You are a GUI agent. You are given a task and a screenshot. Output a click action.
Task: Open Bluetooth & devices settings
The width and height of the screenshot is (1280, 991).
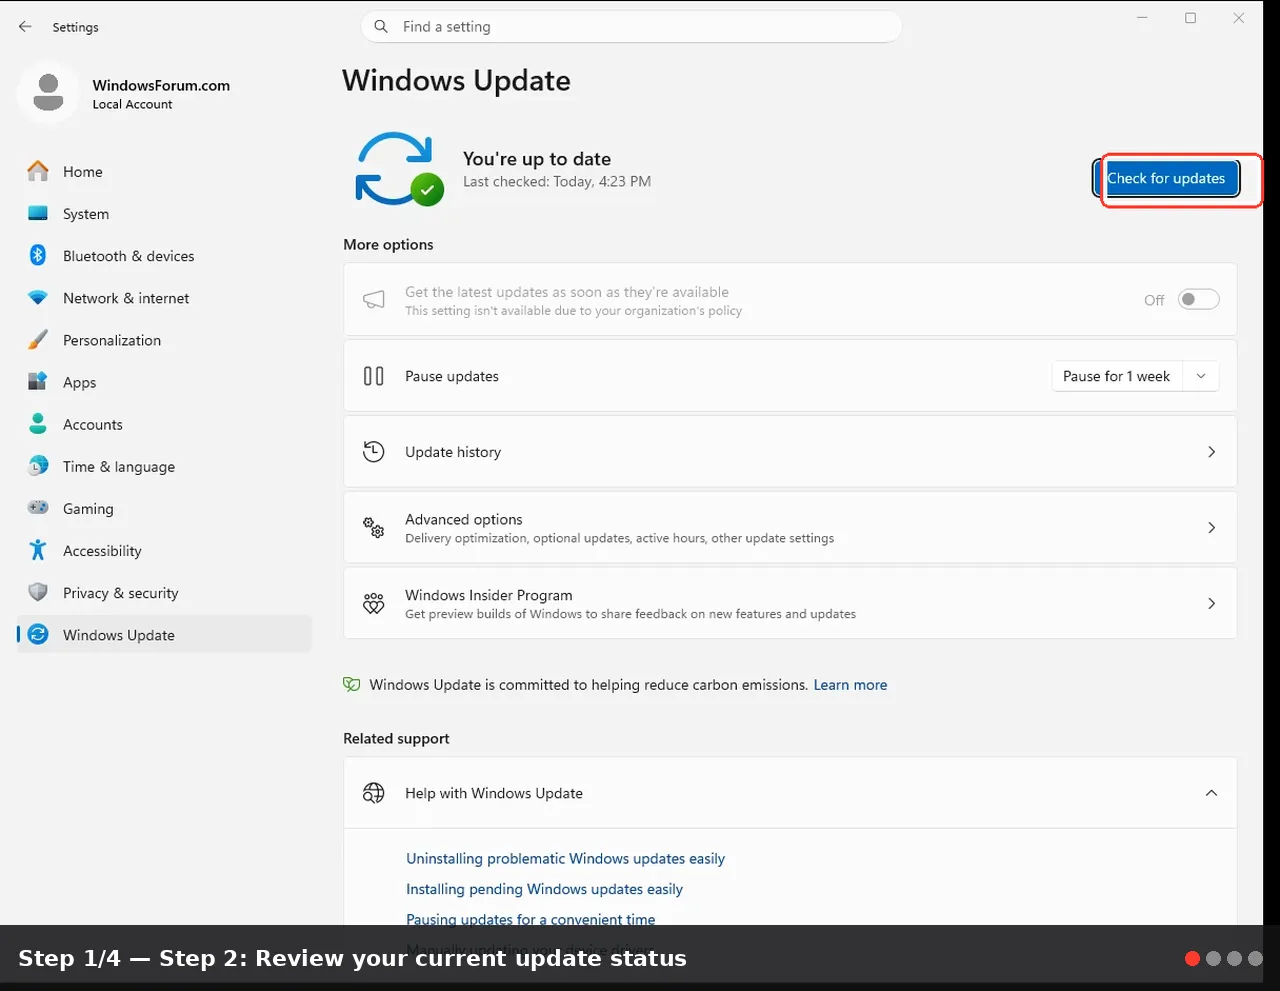click(x=164, y=256)
